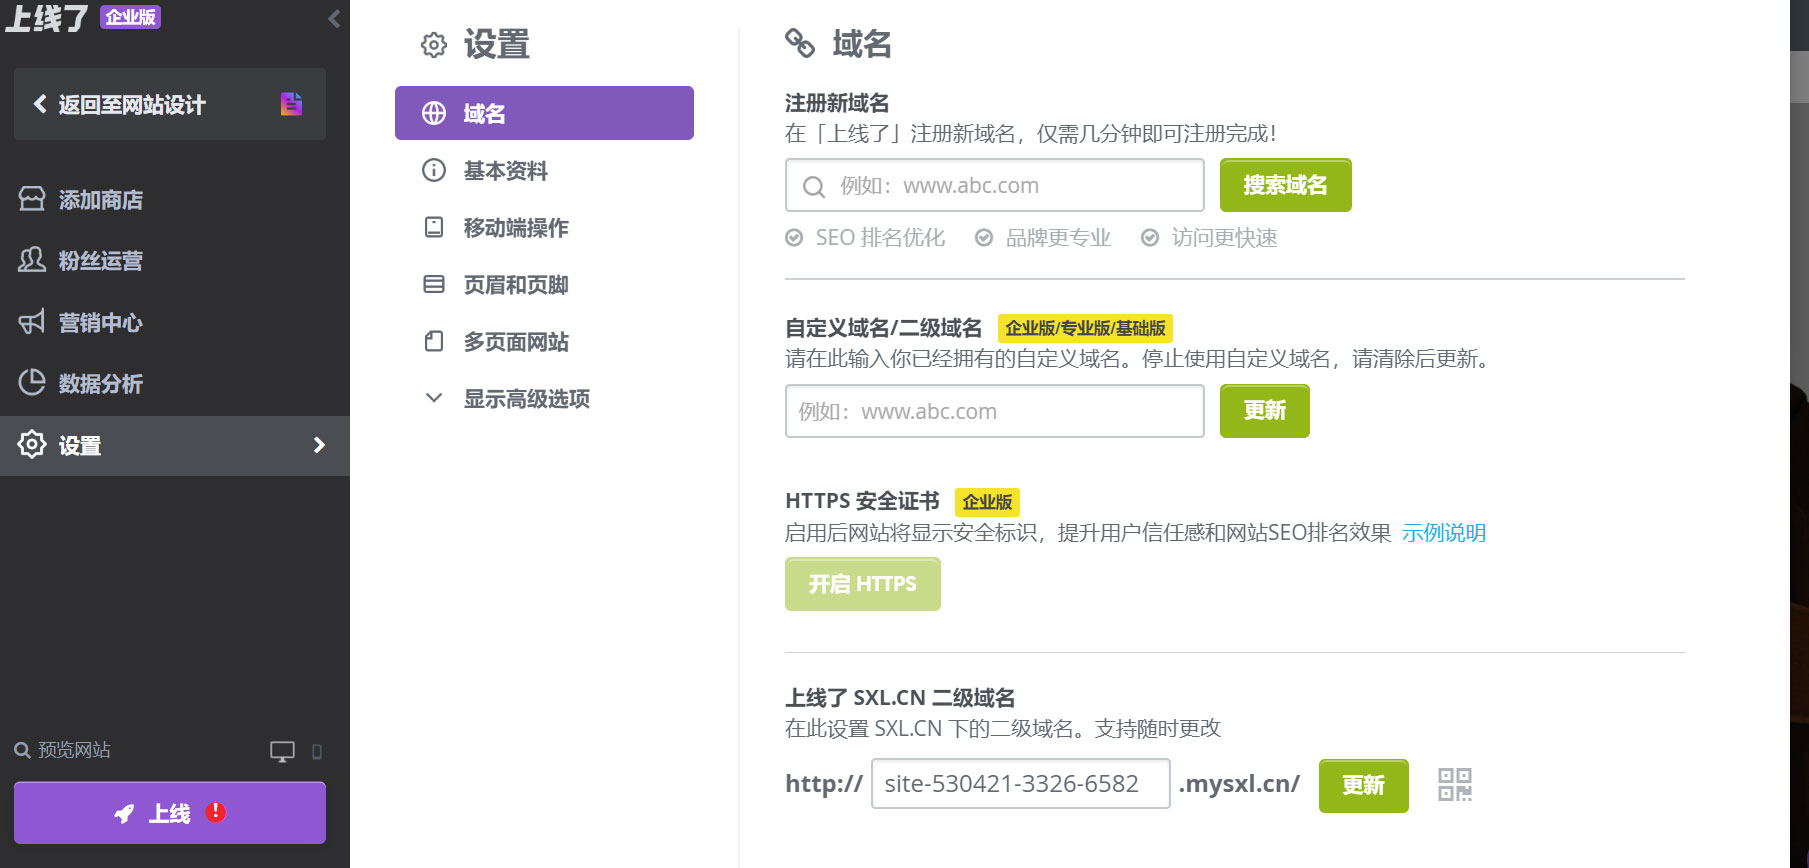Screen dimensions: 1809x868
Task: Click the QR code icon beside mysxl.cn
Action: [x=1454, y=785]
